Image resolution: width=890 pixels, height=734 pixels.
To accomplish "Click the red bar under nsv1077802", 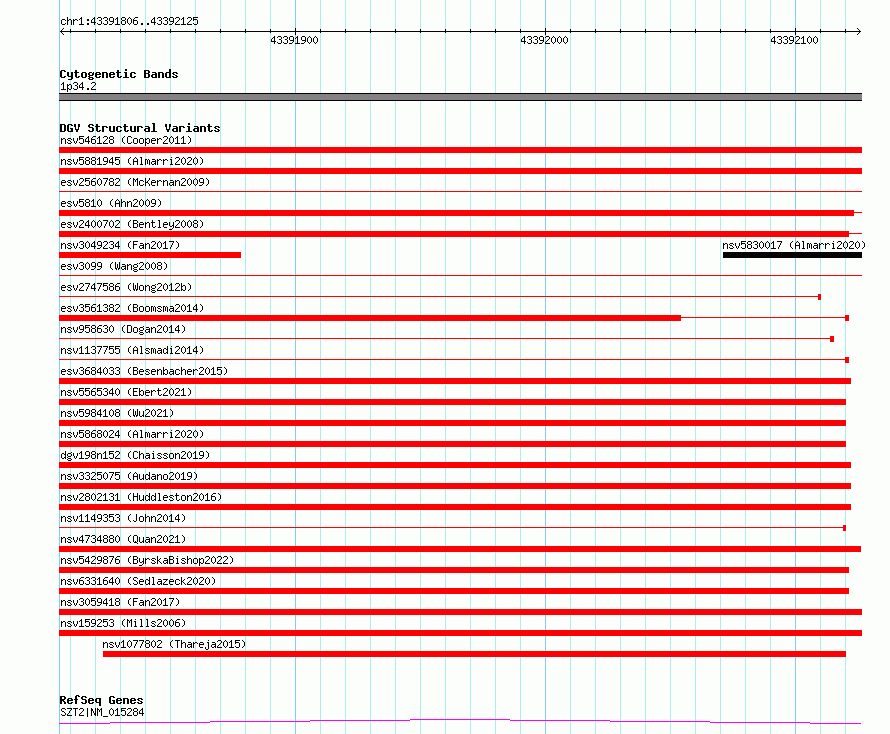I will [475, 654].
